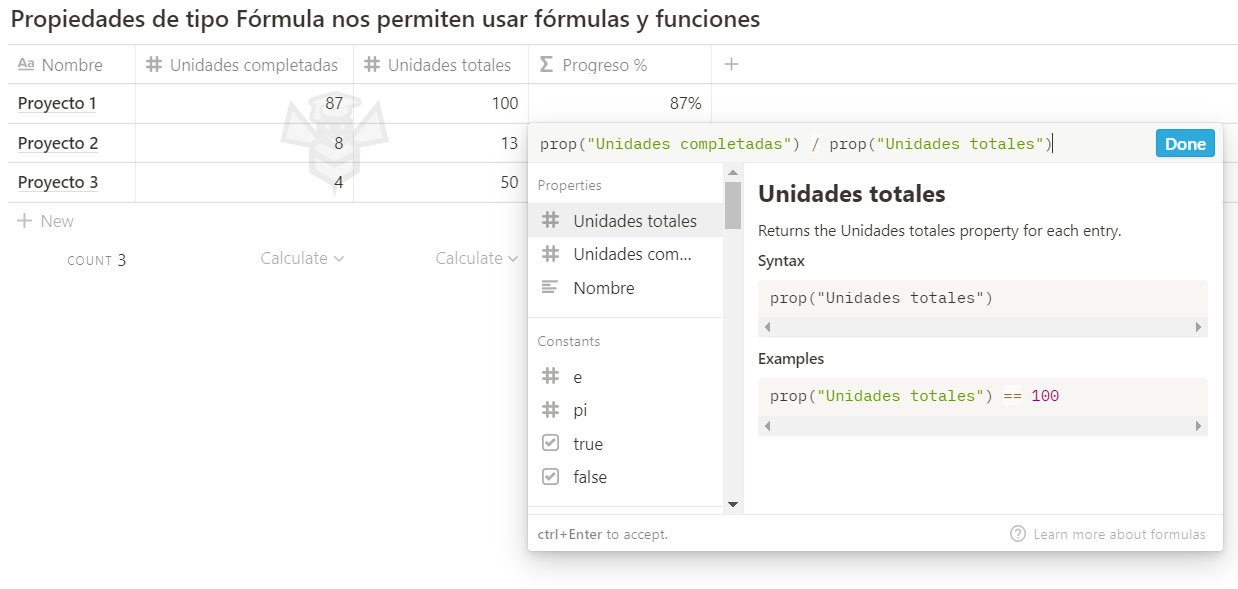The image size is (1238, 589).
Task: Click the hash icon beside Unidades com... property
Action: click(550, 254)
